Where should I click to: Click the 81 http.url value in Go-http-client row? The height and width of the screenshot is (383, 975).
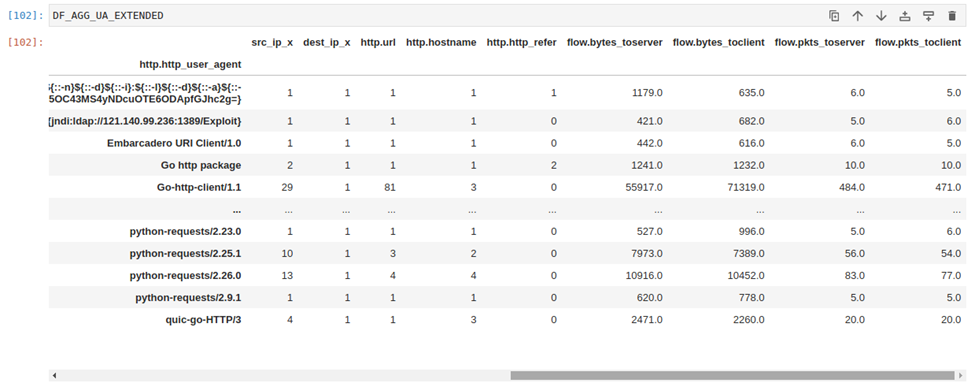pyautogui.click(x=390, y=187)
